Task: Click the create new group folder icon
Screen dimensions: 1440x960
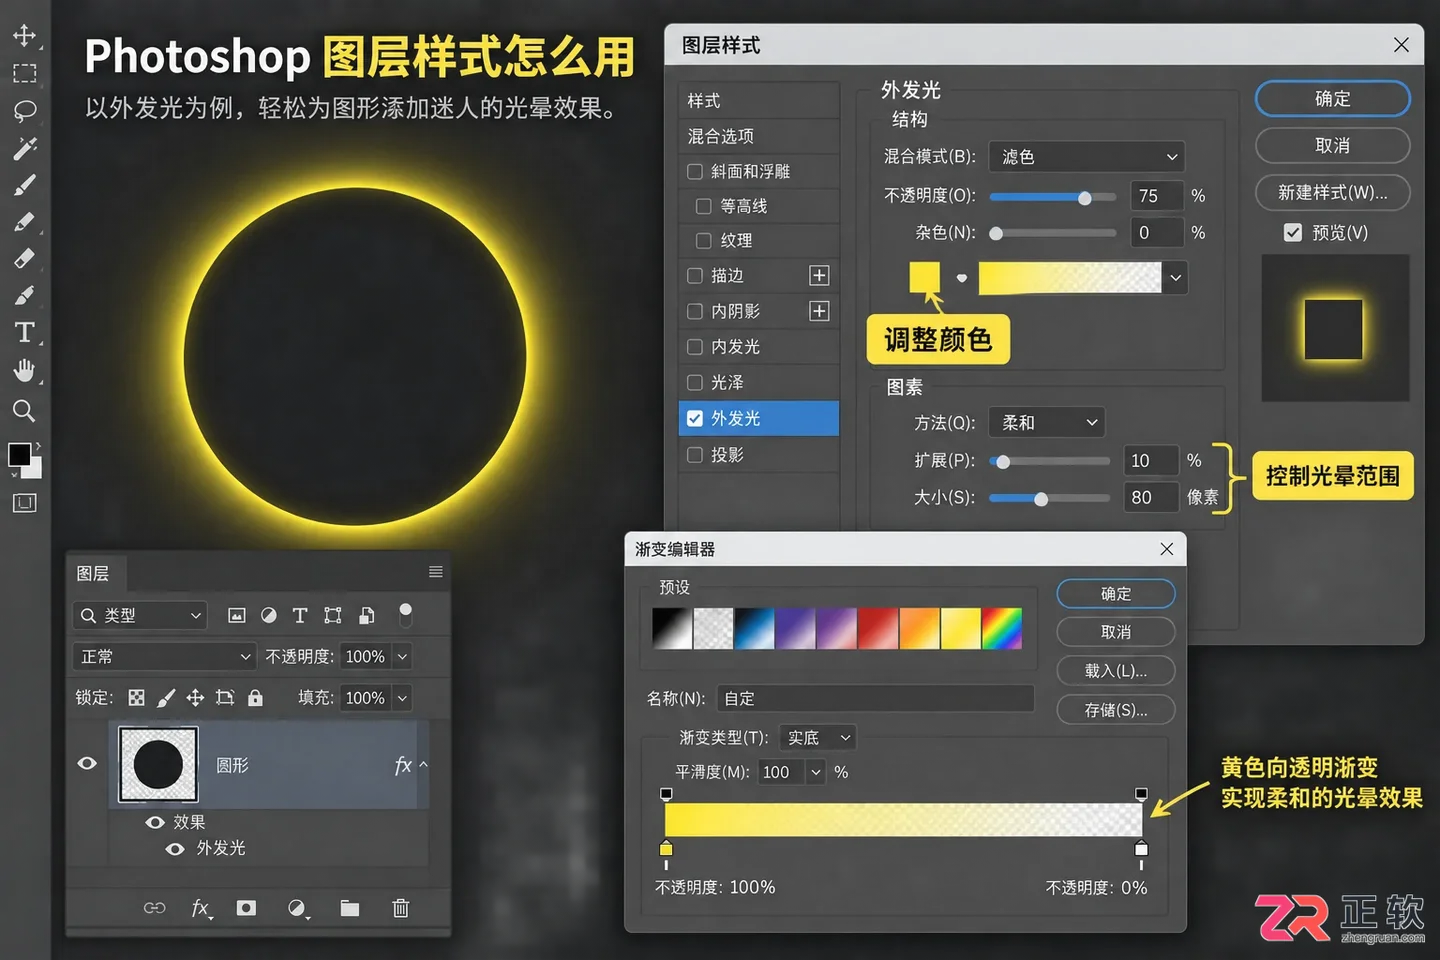Action: click(349, 908)
